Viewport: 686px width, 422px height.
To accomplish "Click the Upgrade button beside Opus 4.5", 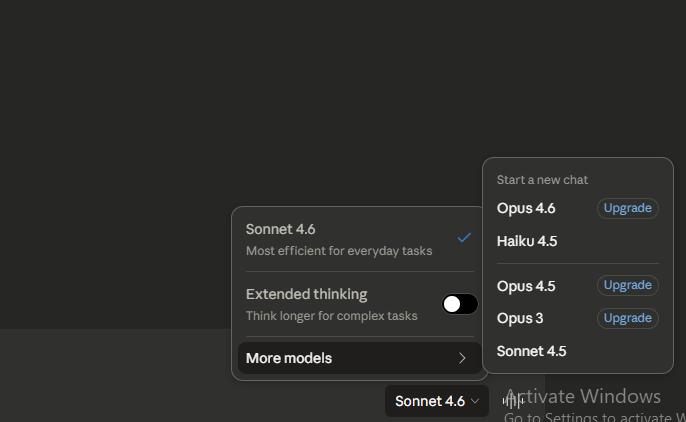I will [x=627, y=285].
